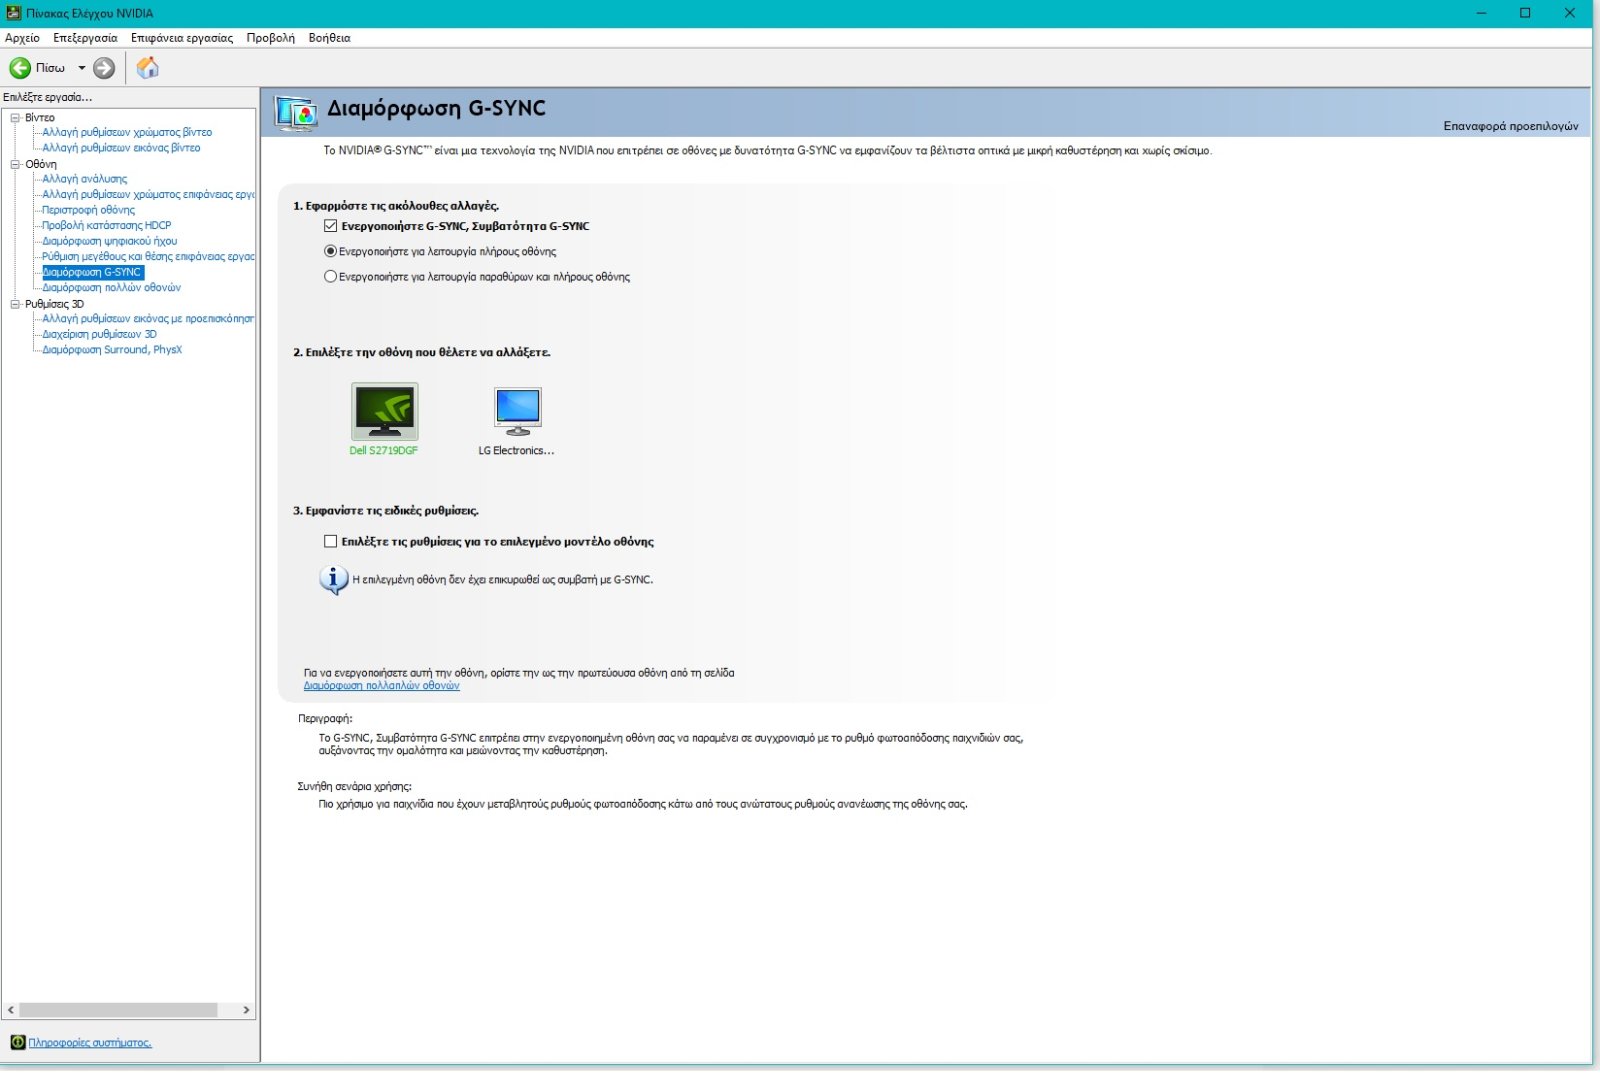Open Διαμόρφωση Surround, PhysX page

click(x=112, y=350)
